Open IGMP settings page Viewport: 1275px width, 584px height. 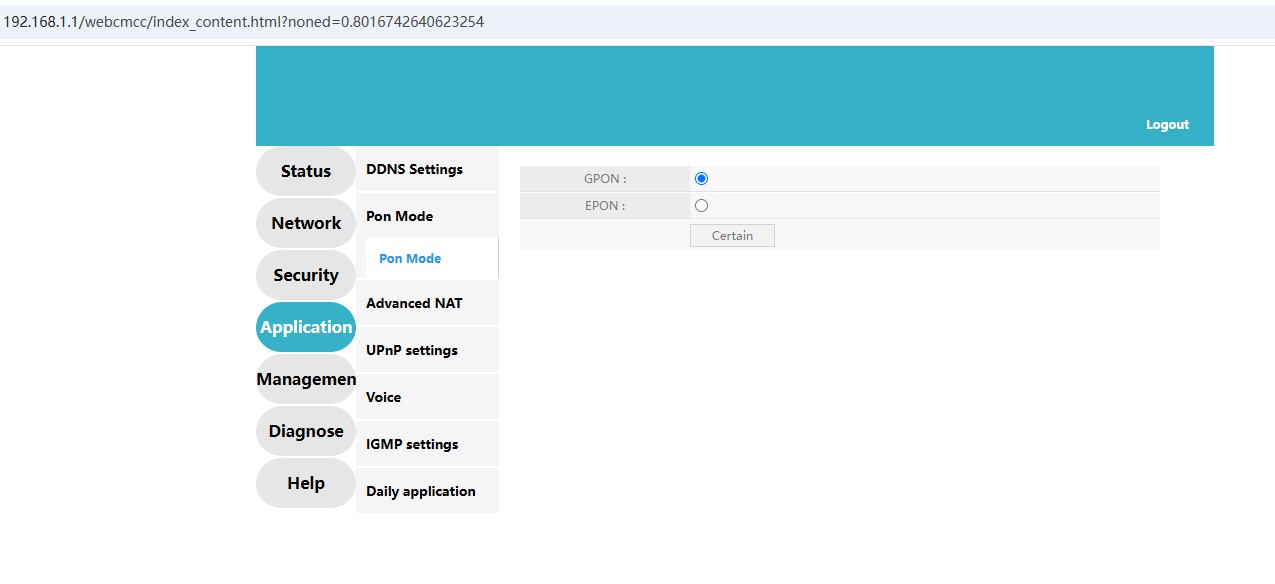(411, 444)
